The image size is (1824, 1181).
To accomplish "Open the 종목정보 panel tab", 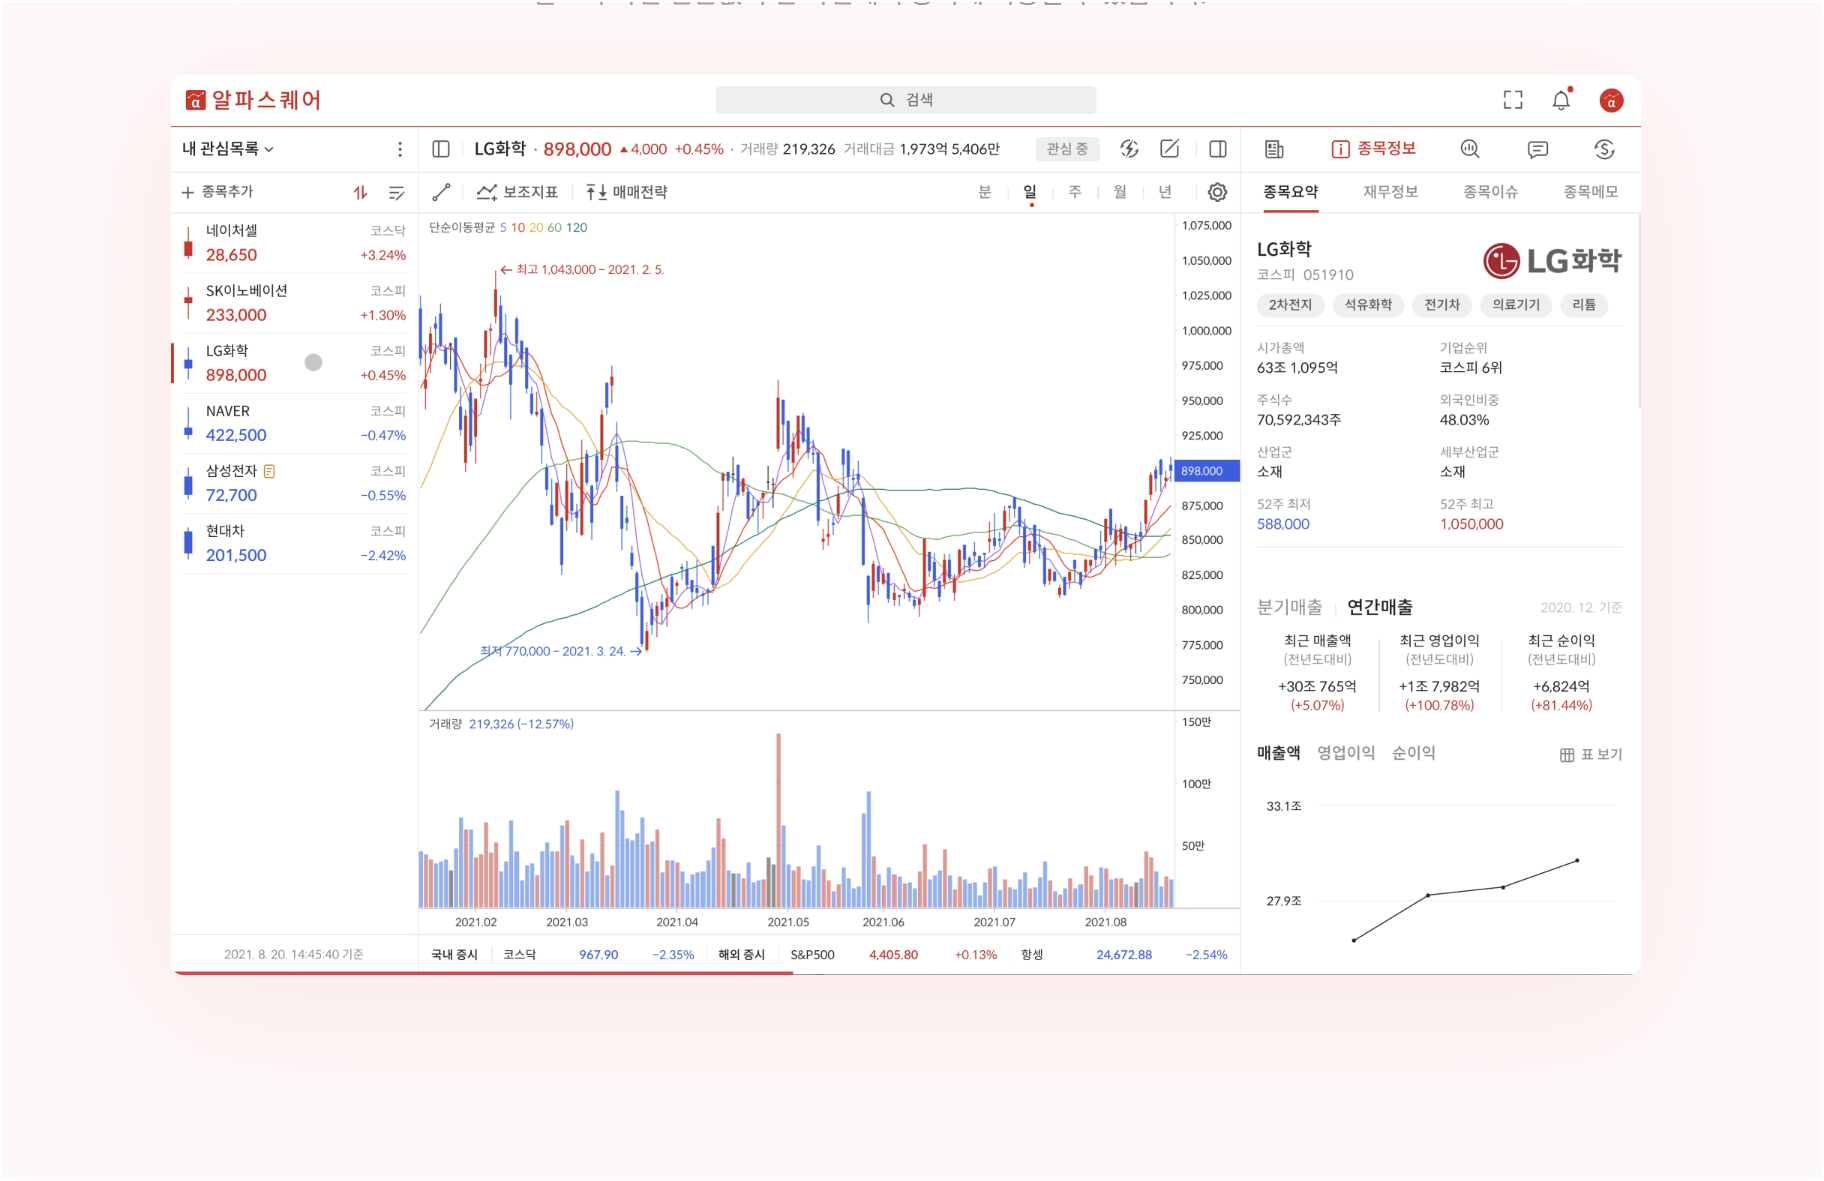I will (x=1373, y=149).
